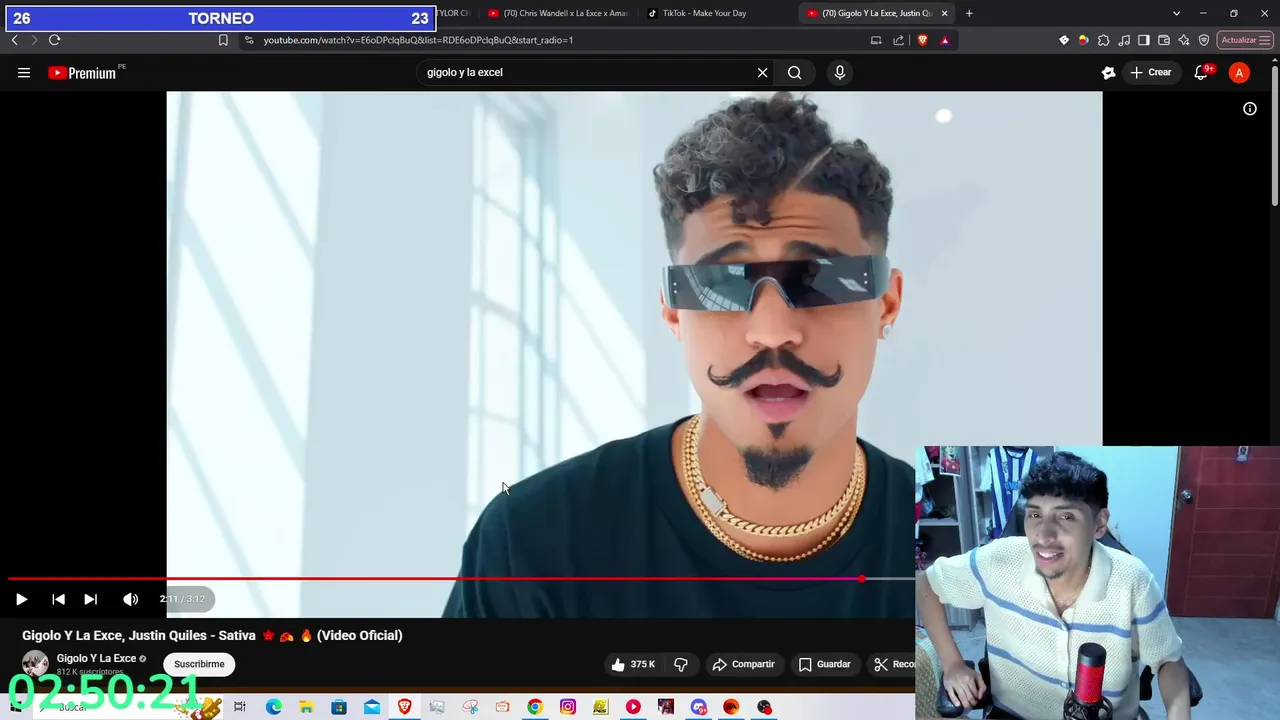The width and height of the screenshot is (1280, 720).
Task: Open Brave Rewards triangle icon
Action: (x=945, y=40)
